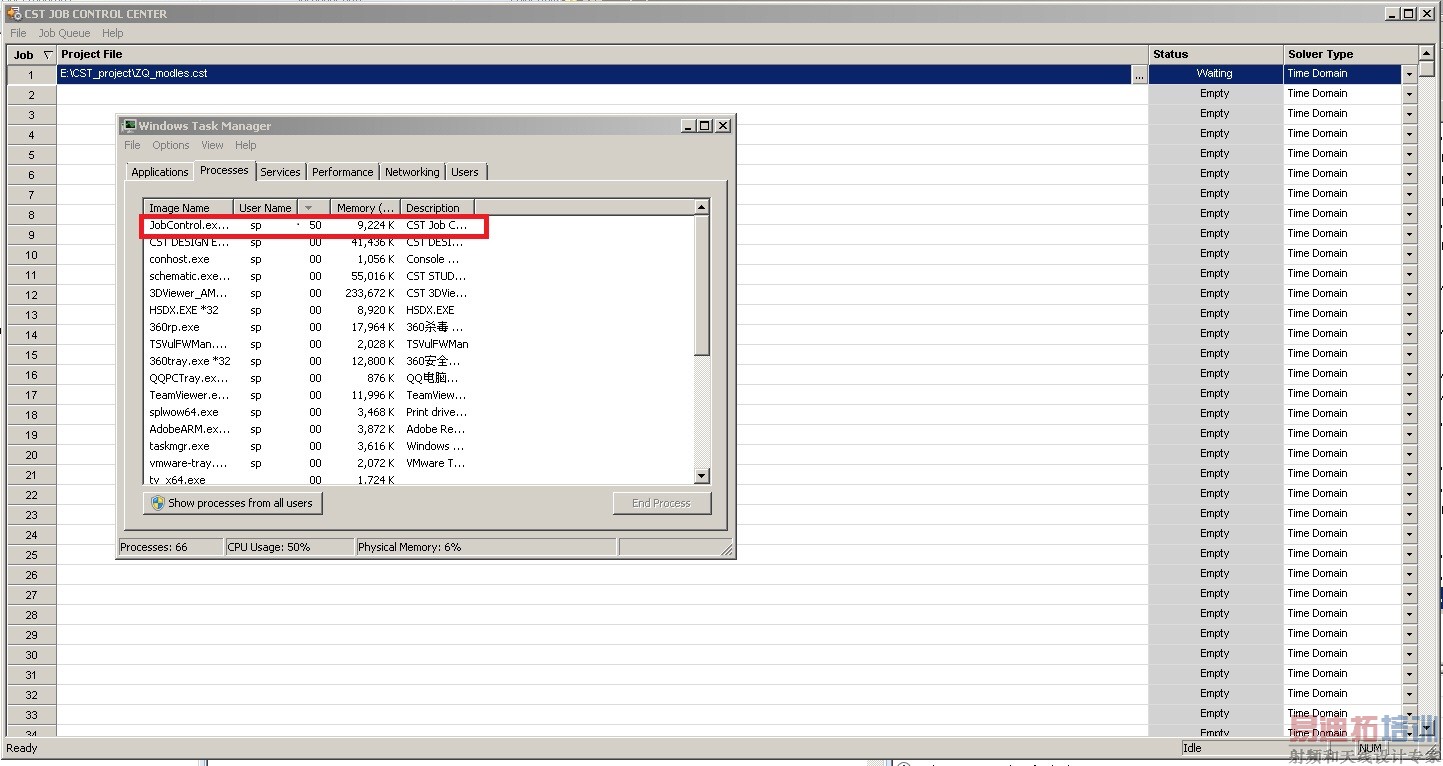Click the Job column header
Viewport: 1443px width, 766px height.
pos(32,54)
